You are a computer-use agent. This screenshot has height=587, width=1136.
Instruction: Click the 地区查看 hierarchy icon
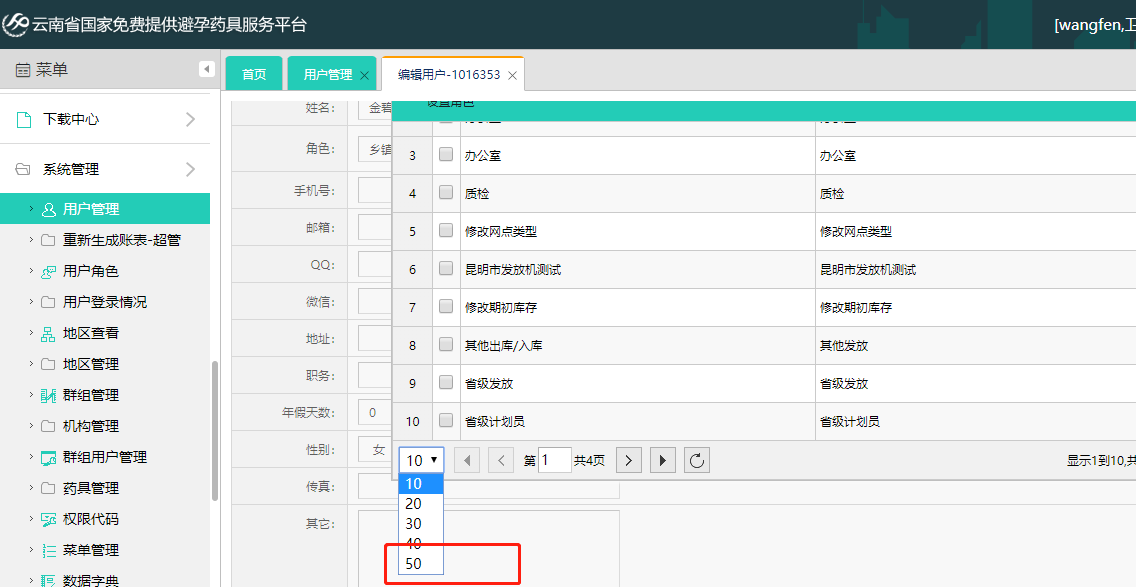tap(49, 334)
